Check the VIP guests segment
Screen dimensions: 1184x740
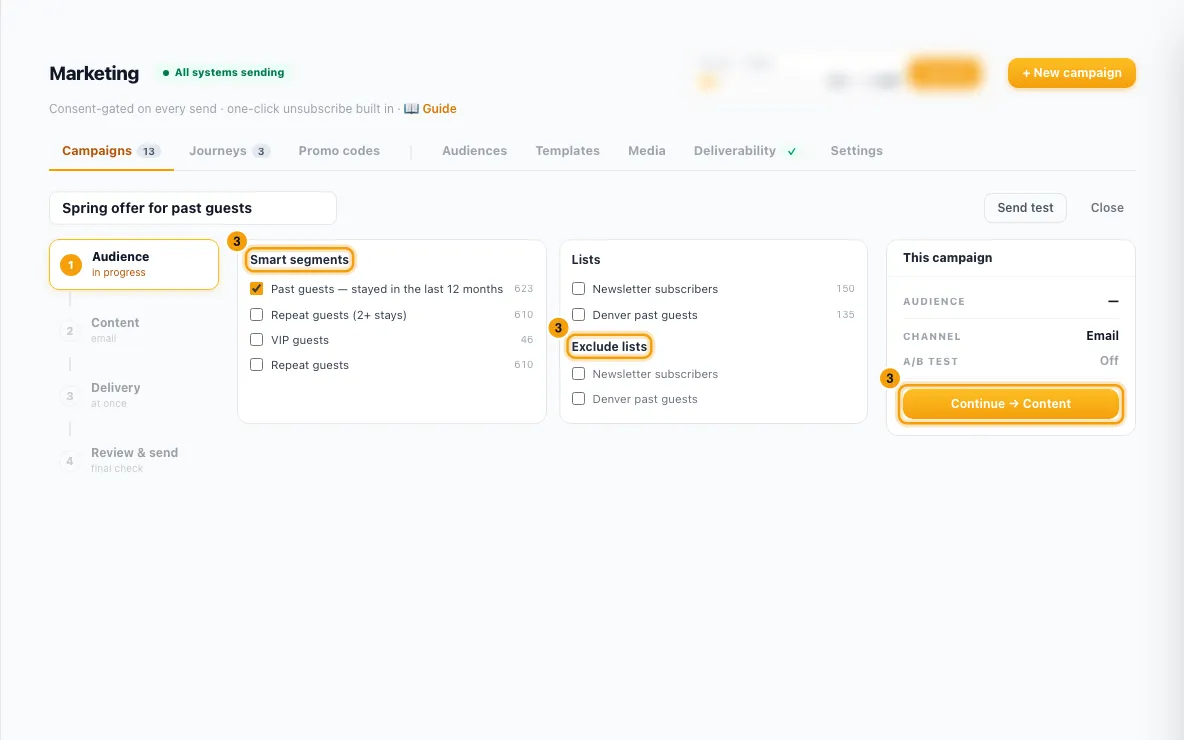[x=257, y=340]
